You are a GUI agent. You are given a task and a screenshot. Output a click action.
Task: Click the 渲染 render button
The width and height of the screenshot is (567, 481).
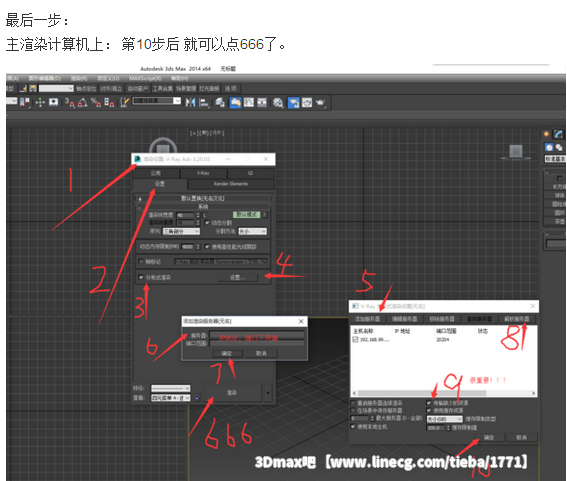pyautogui.click(x=231, y=393)
